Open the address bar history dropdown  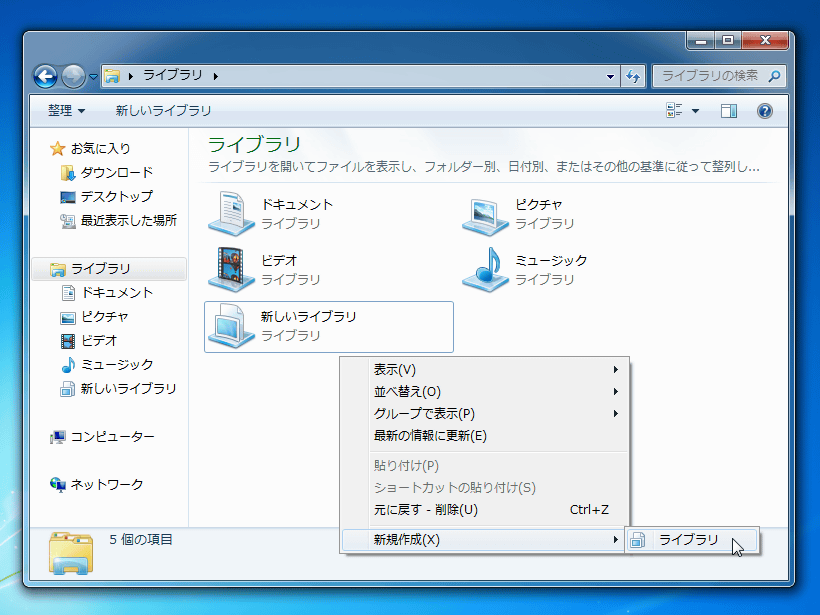point(610,77)
